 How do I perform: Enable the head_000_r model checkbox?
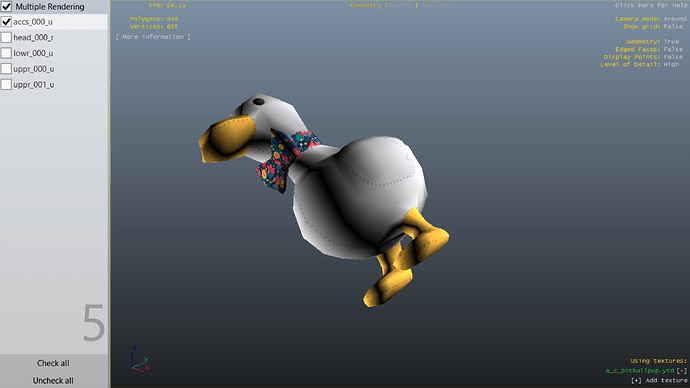point(6,37)
